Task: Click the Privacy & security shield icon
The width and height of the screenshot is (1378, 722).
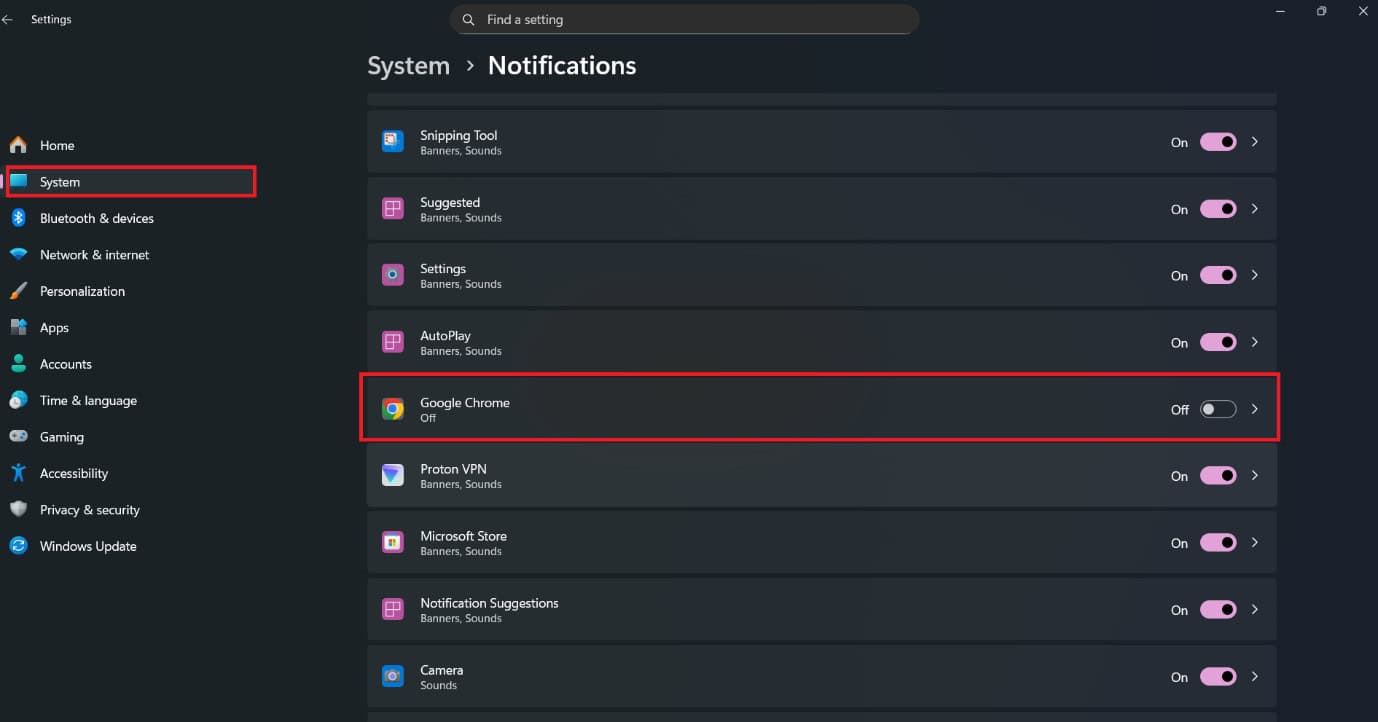Action: click(x=18, y=509)
